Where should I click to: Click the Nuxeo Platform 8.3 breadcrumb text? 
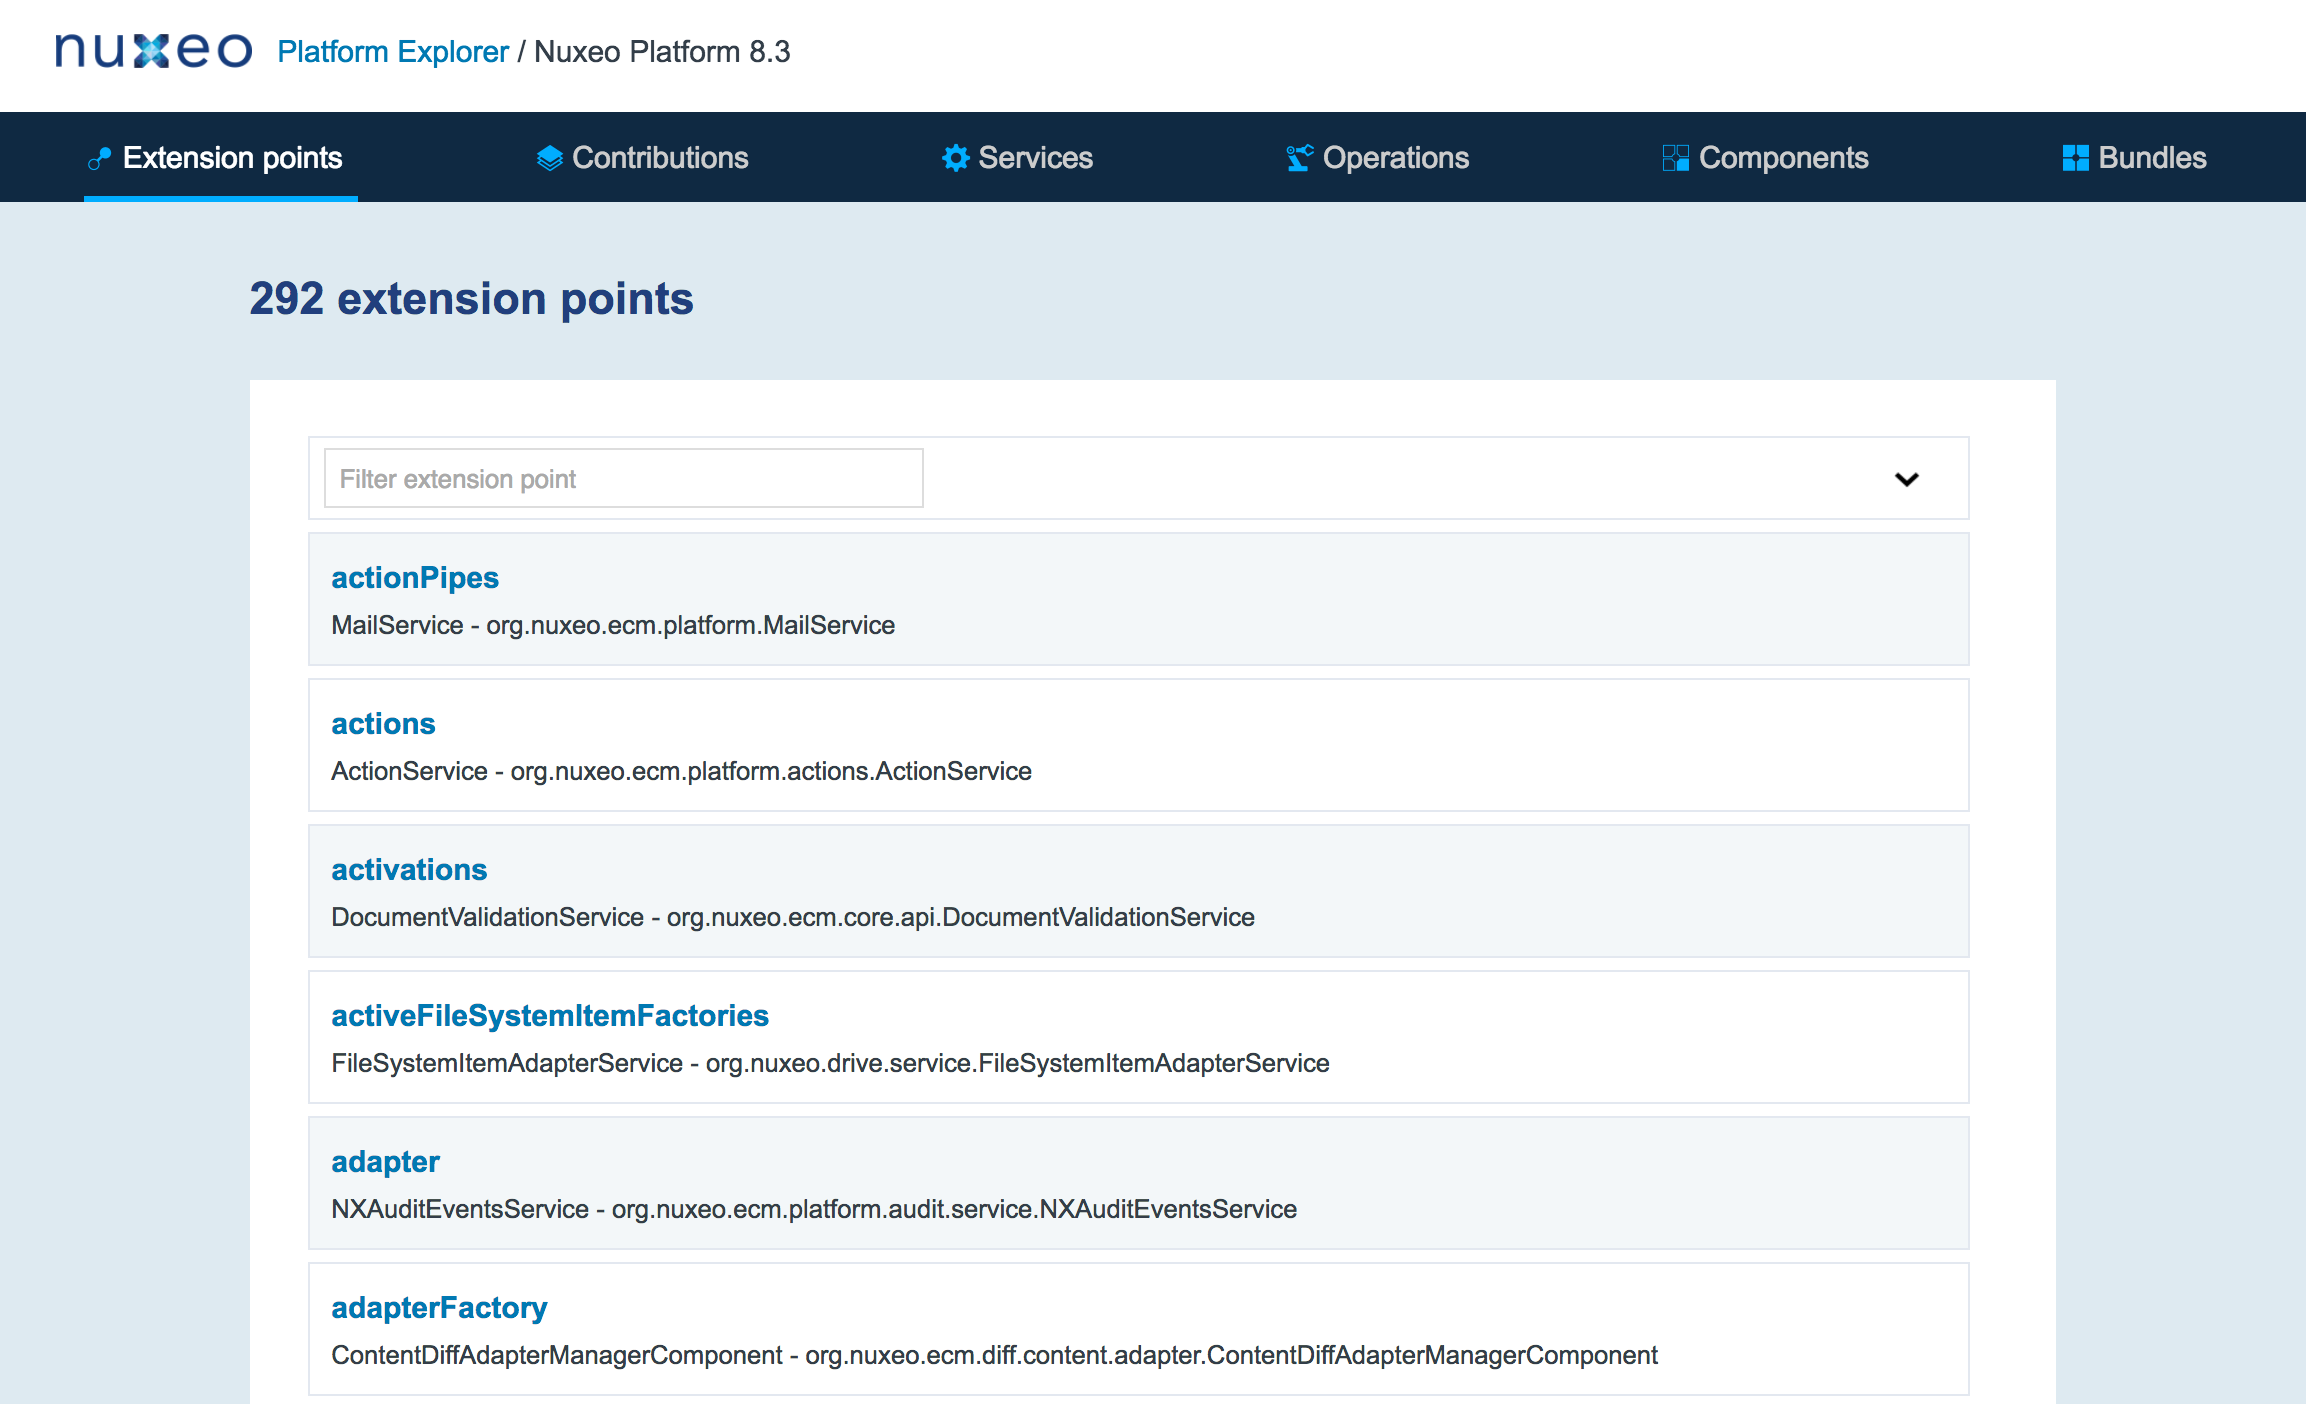coord(662,51)
